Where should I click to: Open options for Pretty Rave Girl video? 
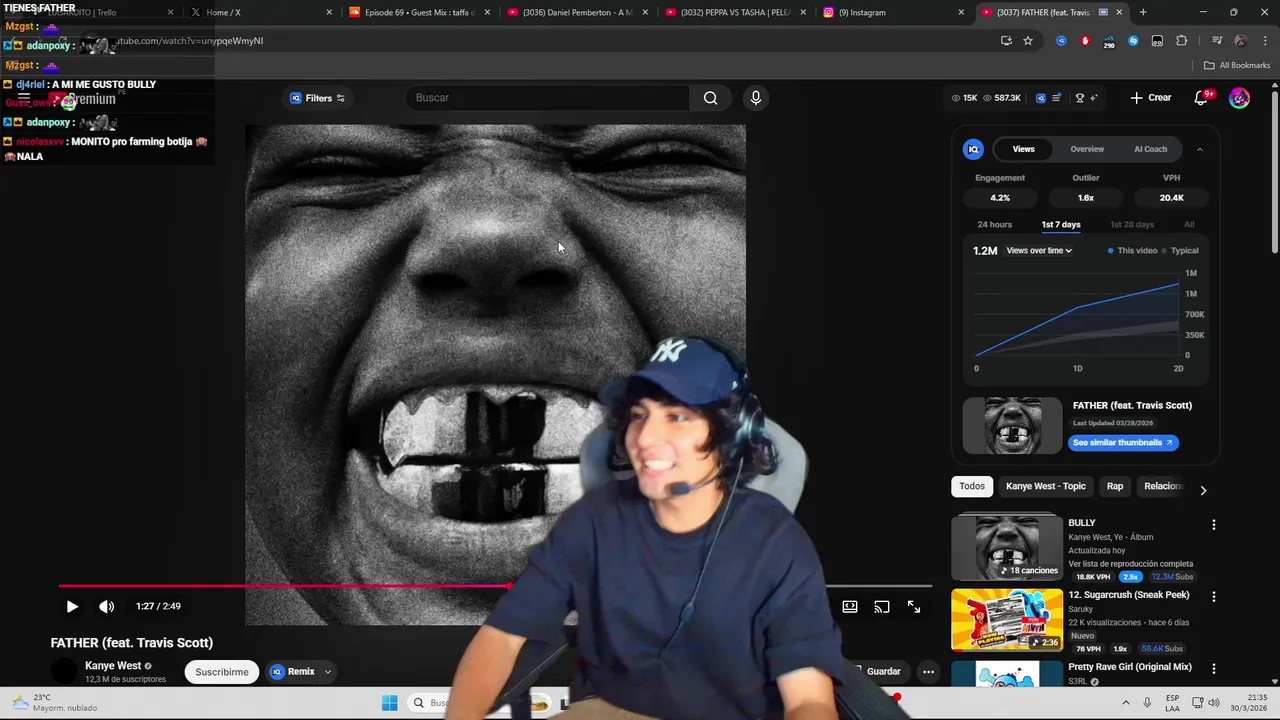coord(1214,669)
